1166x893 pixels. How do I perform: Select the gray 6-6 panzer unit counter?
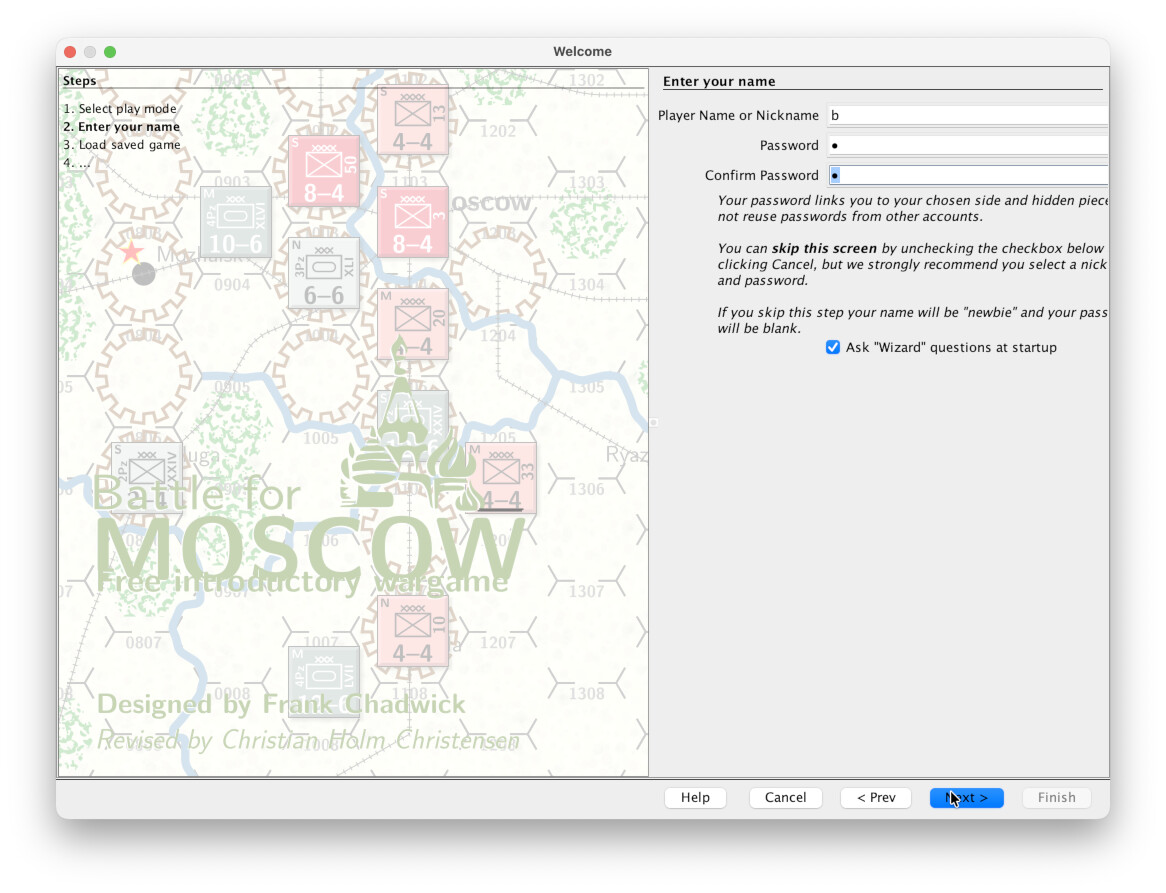[x=324, y=273]
